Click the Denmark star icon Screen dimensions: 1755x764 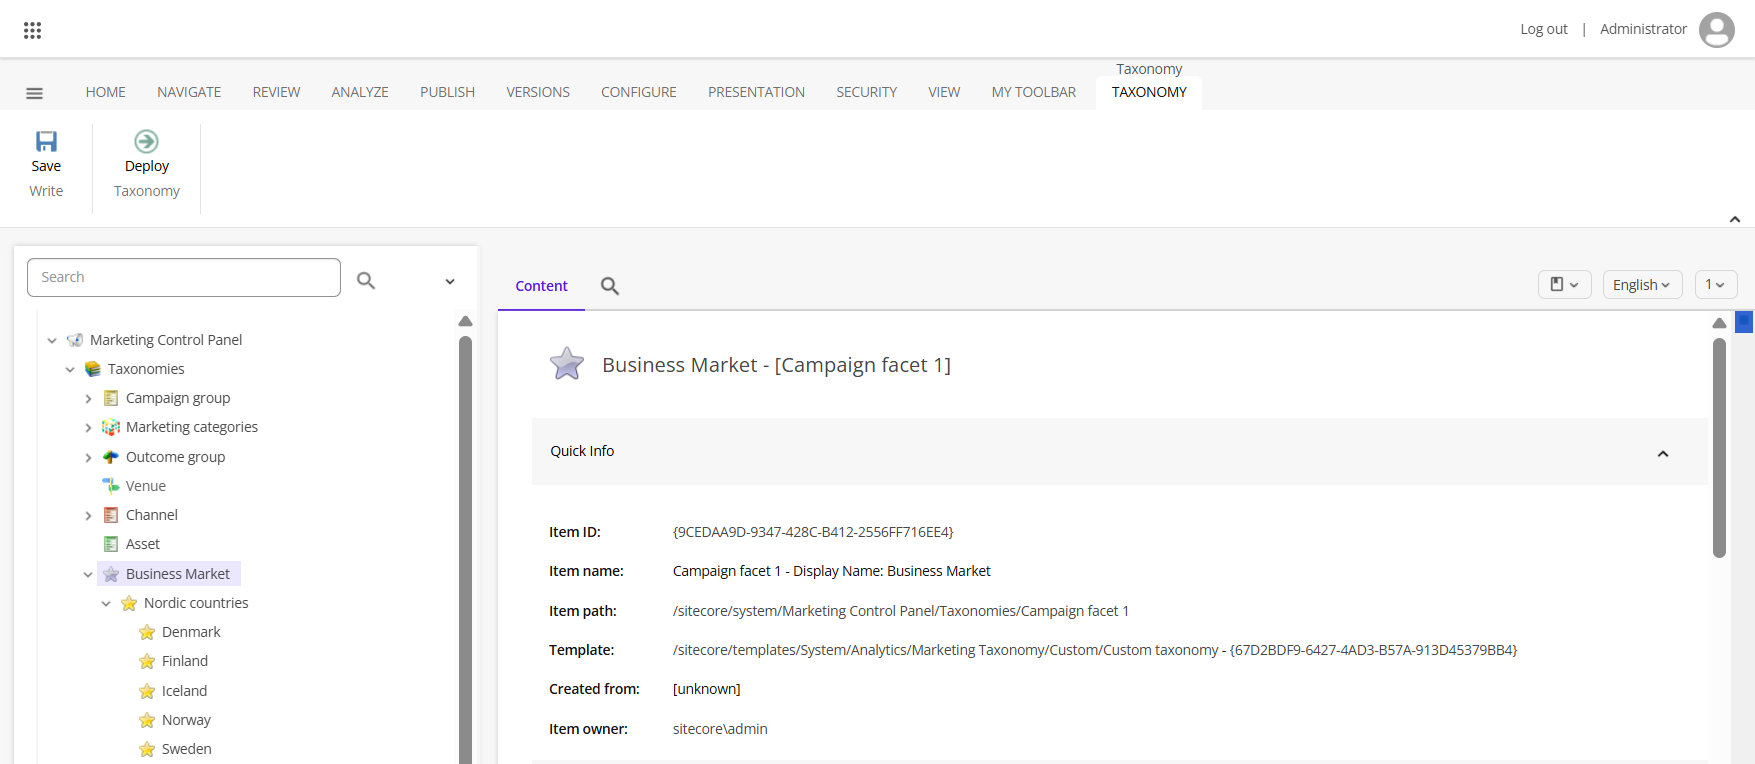point(147,632)
